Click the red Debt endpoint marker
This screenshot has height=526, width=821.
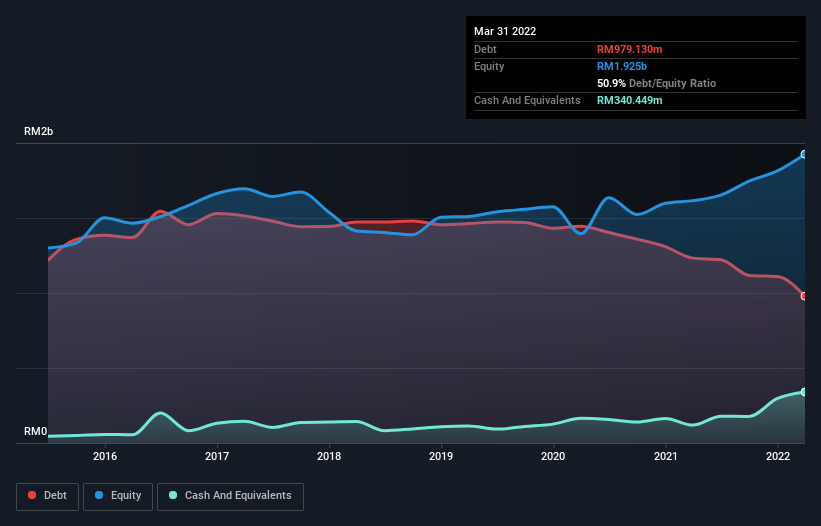pos(804,296)
